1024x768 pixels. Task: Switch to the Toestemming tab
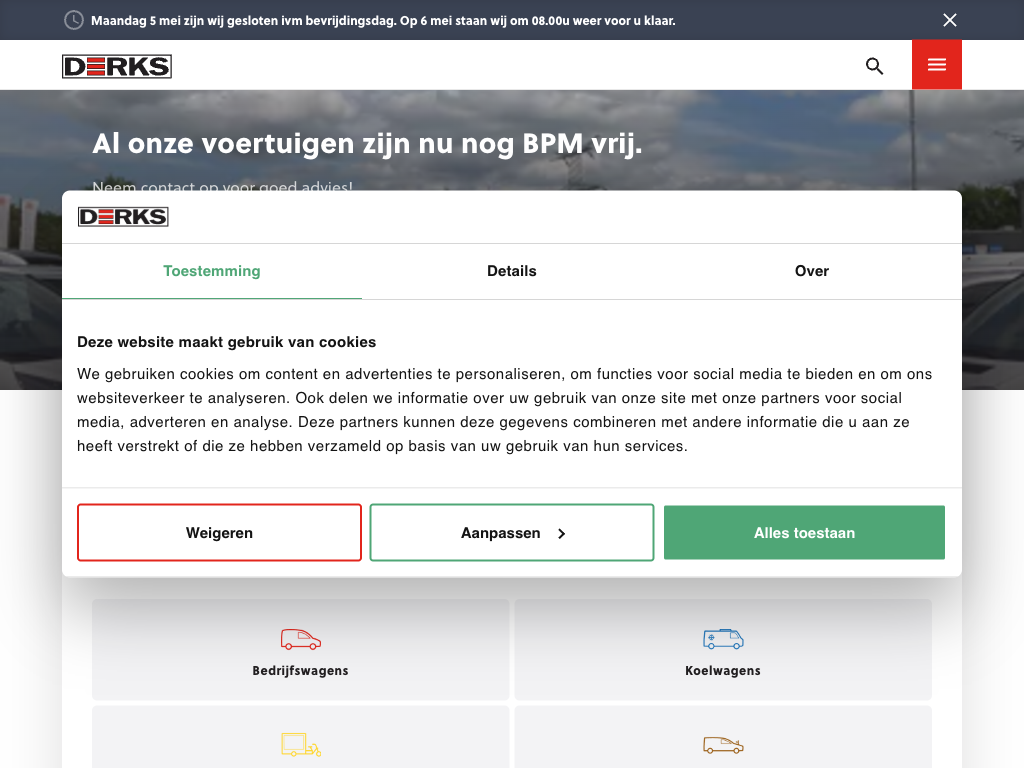pos(212,271)
